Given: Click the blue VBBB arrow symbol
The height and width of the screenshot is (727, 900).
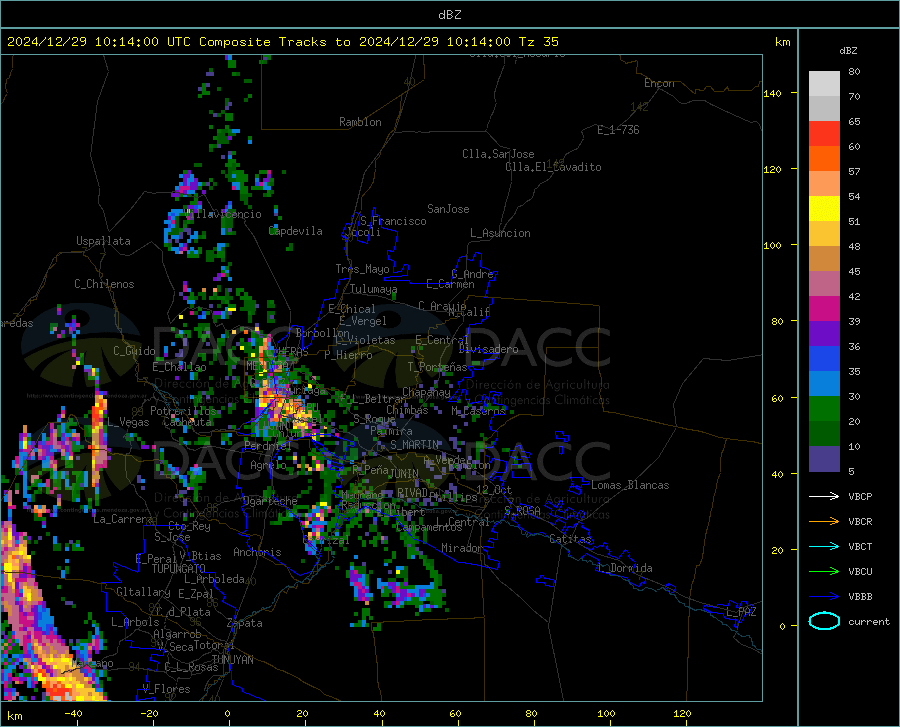Looking at the screenshot, I should point(824,597).
